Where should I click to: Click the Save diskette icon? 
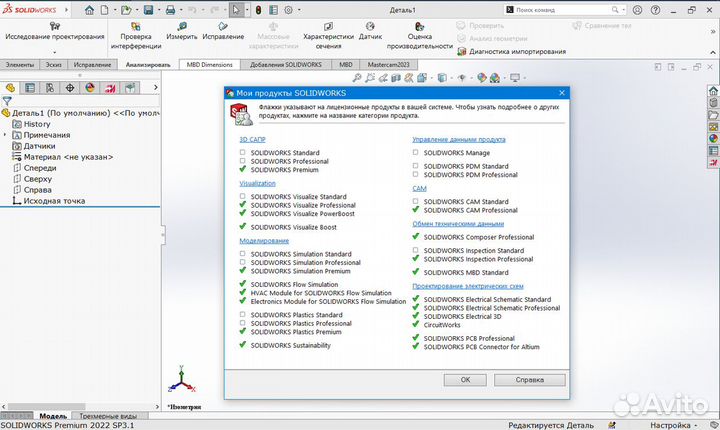tap(149, 10)
